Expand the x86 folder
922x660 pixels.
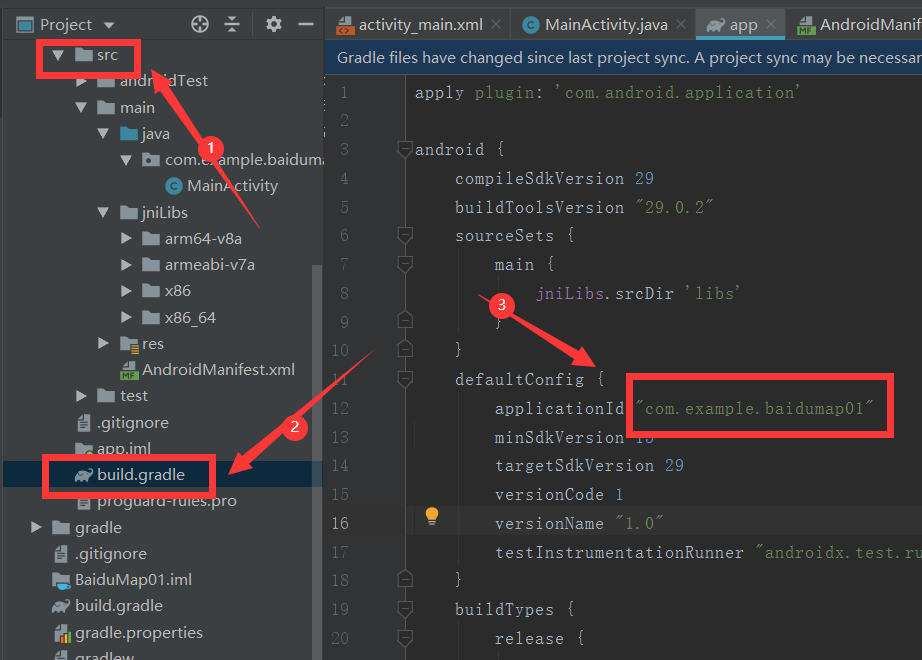click(x=126, y=291)
